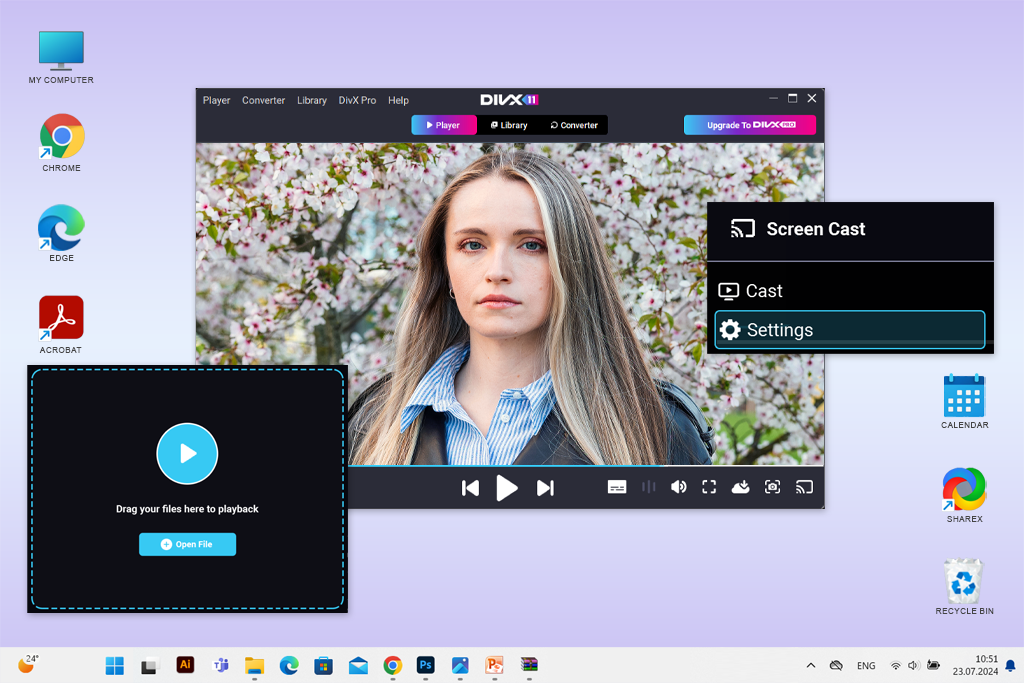Switch to the Converter tab button
This screenshot has height=683, width=1024.
pyautogui.click(x=574, y=125)
